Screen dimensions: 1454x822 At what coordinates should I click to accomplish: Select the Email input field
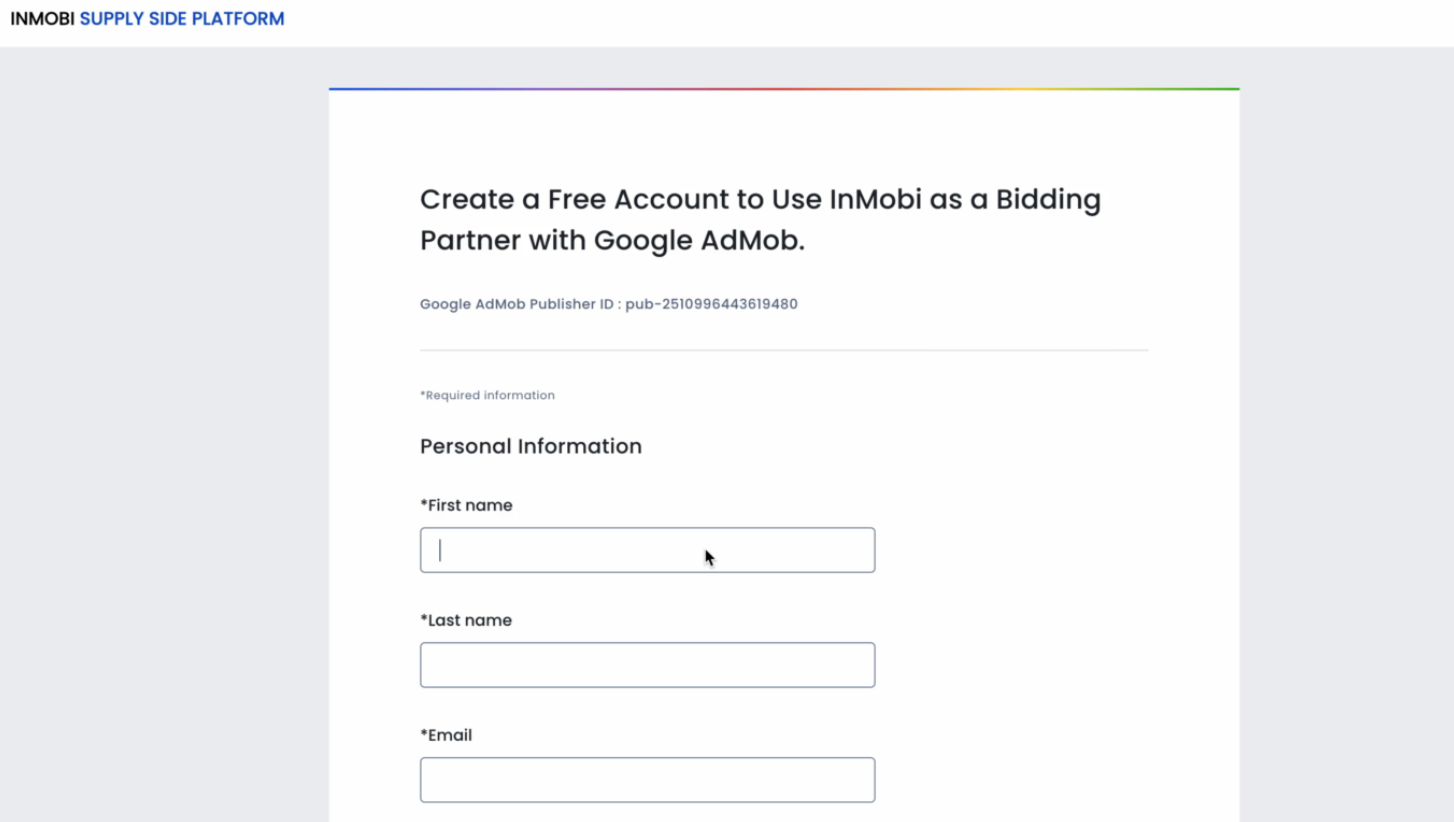647,780
